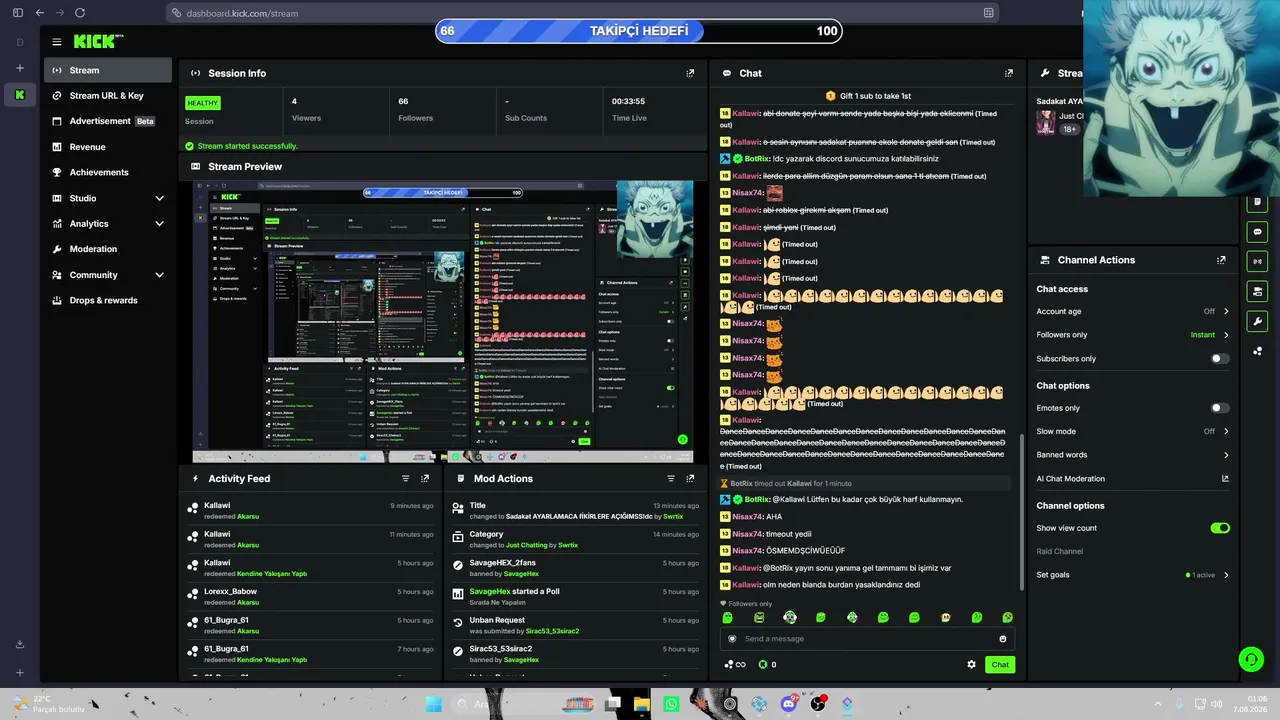Pop out the Session Info panel
The image size is (1280, 720).
point(690,73)
